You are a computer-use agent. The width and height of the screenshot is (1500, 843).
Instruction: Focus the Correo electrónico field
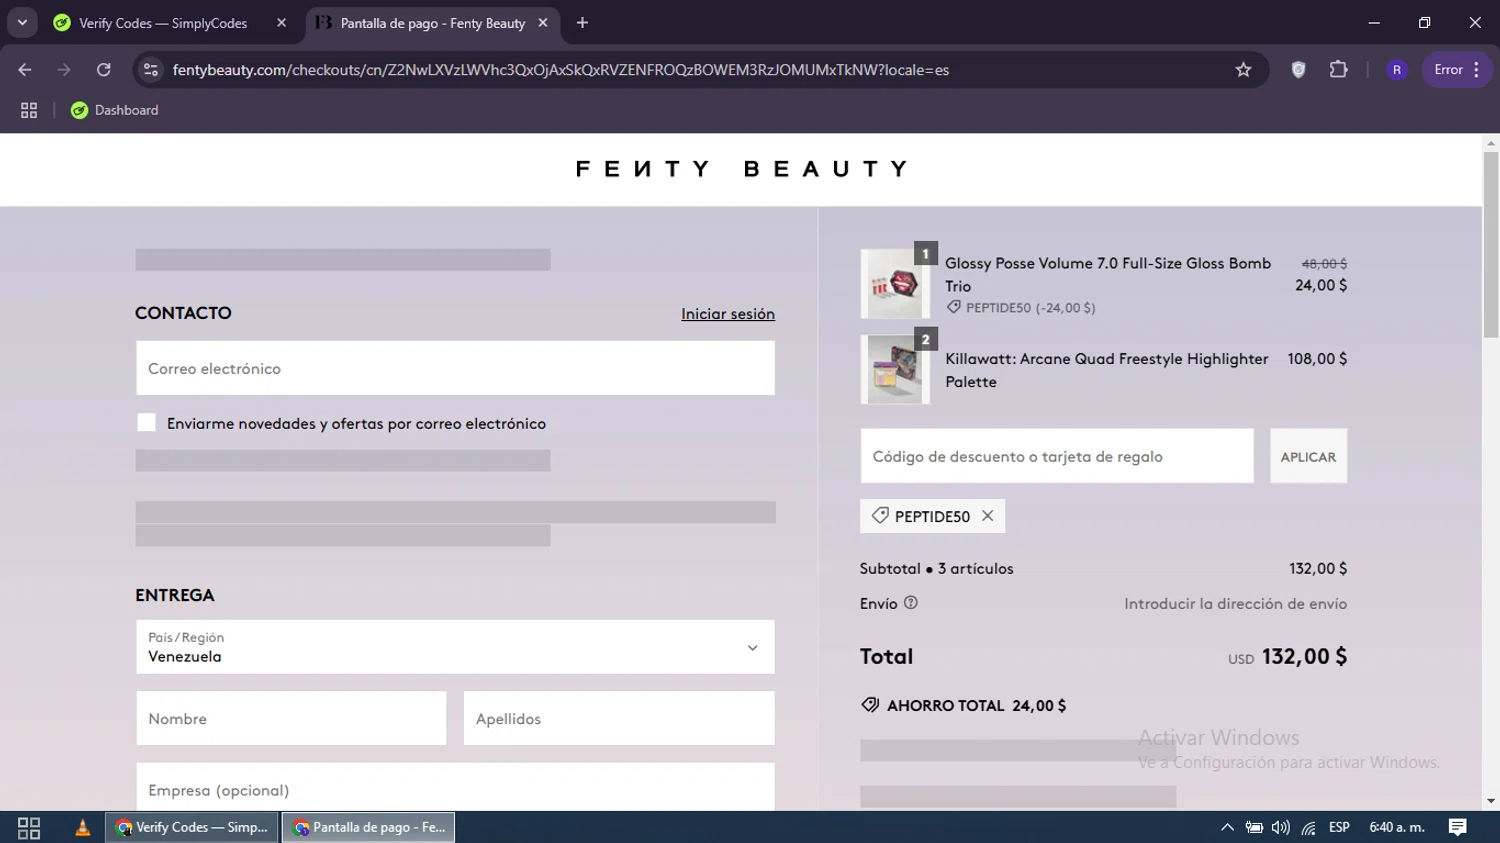(x=455, y=368)
